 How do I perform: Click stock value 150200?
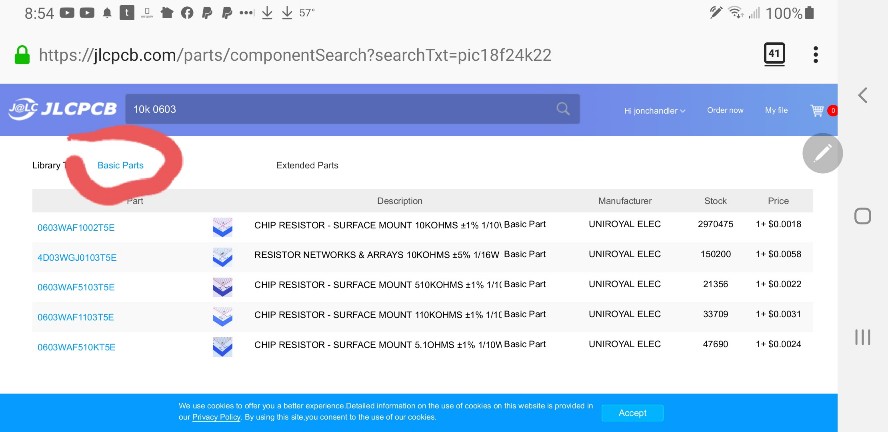coord(715,254)
